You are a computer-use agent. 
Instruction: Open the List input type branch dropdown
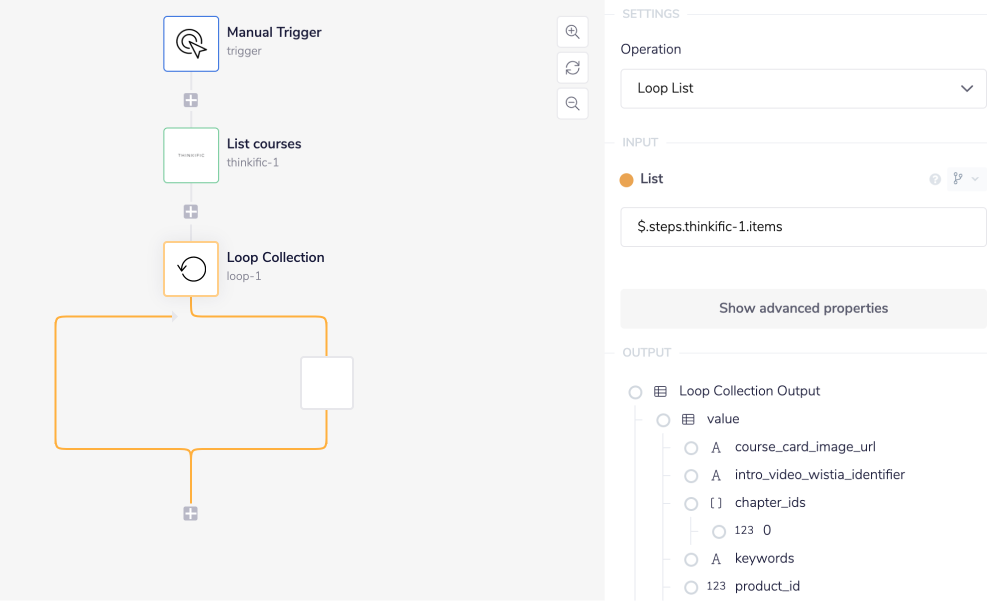tap(965, 179)
